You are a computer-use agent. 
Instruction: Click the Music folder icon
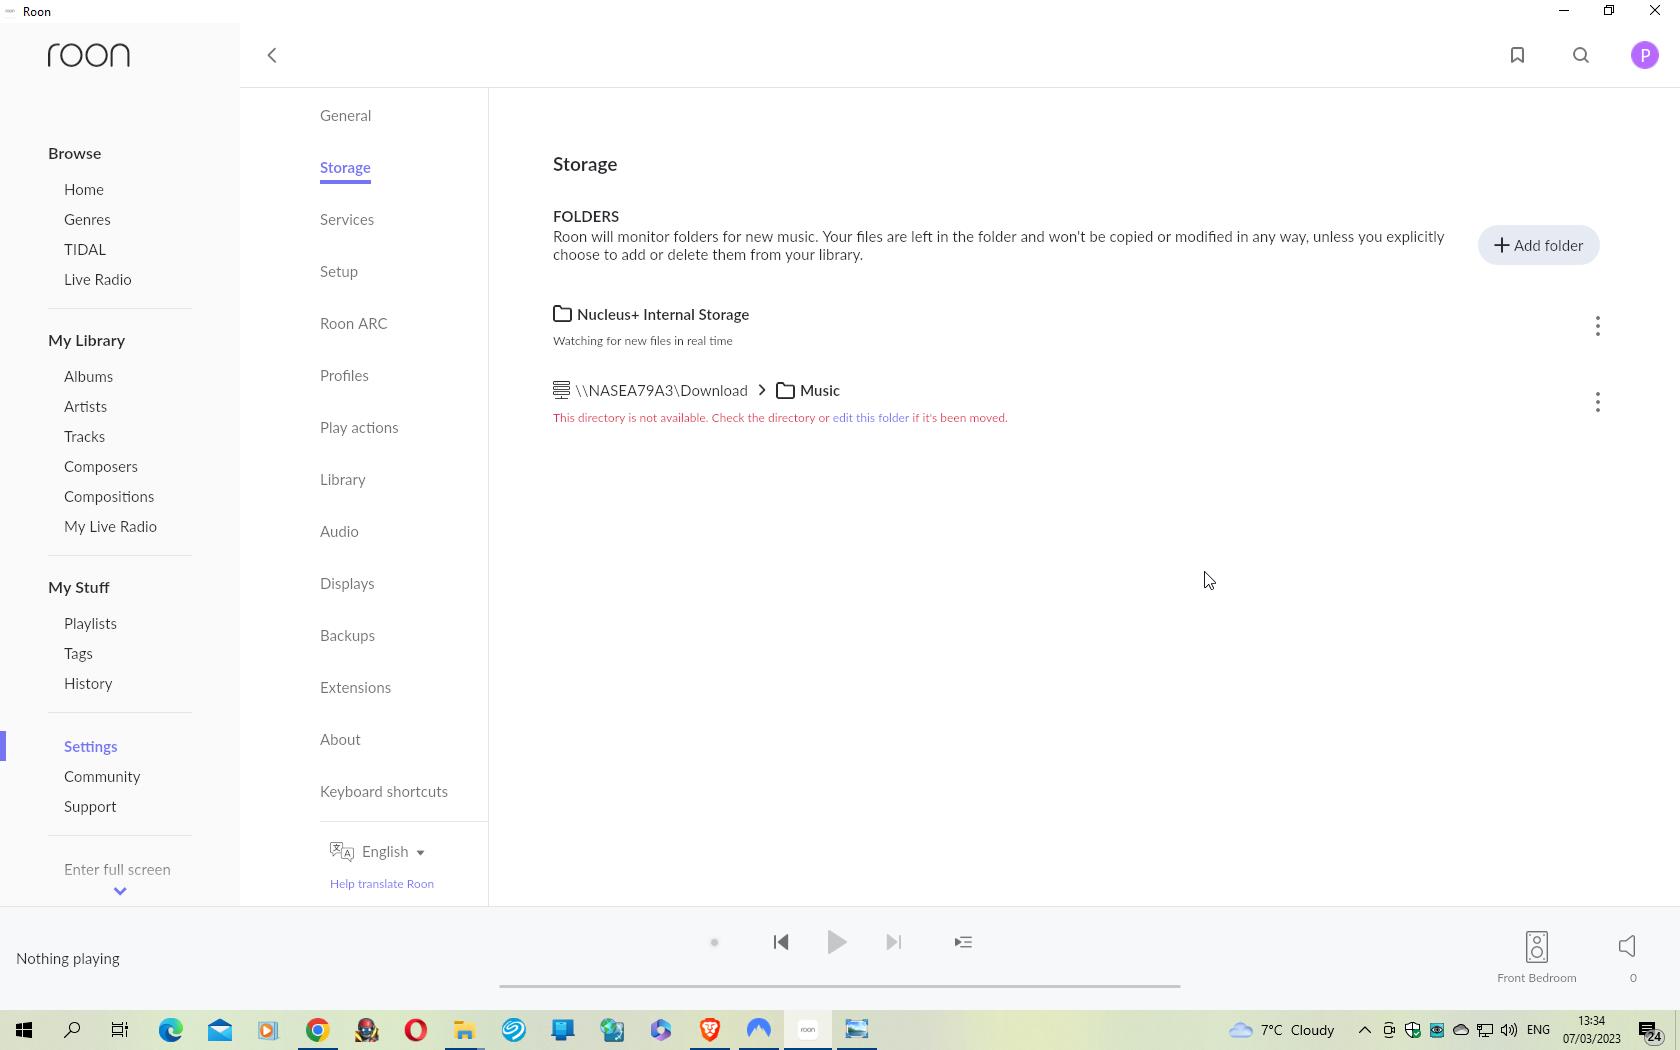pos(786,391)
